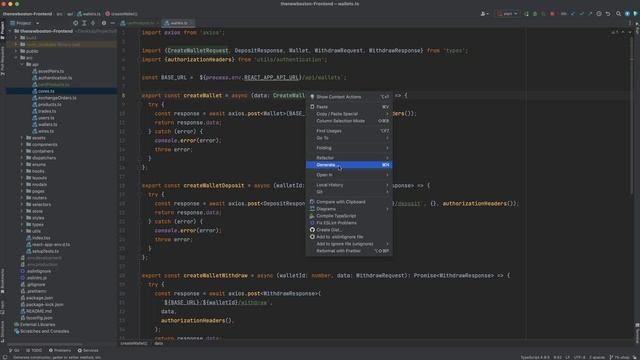Expand the public folder in tree
The height and width of the screenshot is (360, 640).
[x=16, y=51]
